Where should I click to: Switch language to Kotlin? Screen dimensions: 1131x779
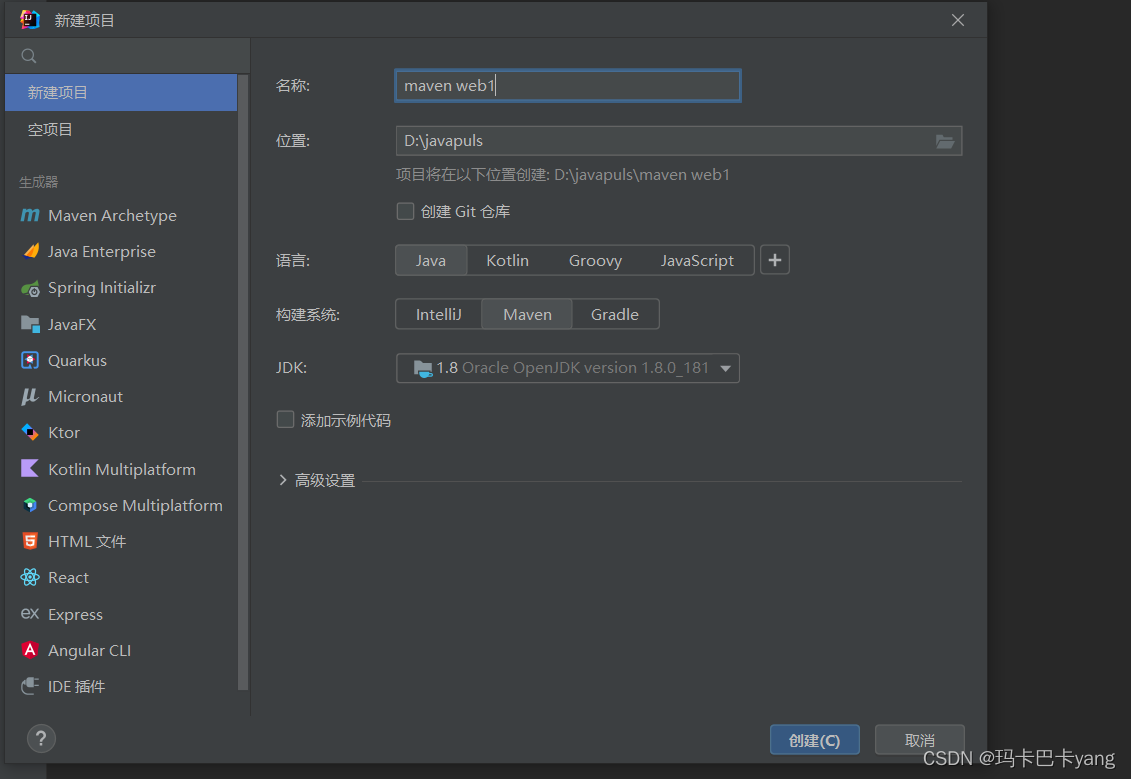click(507, 260)
